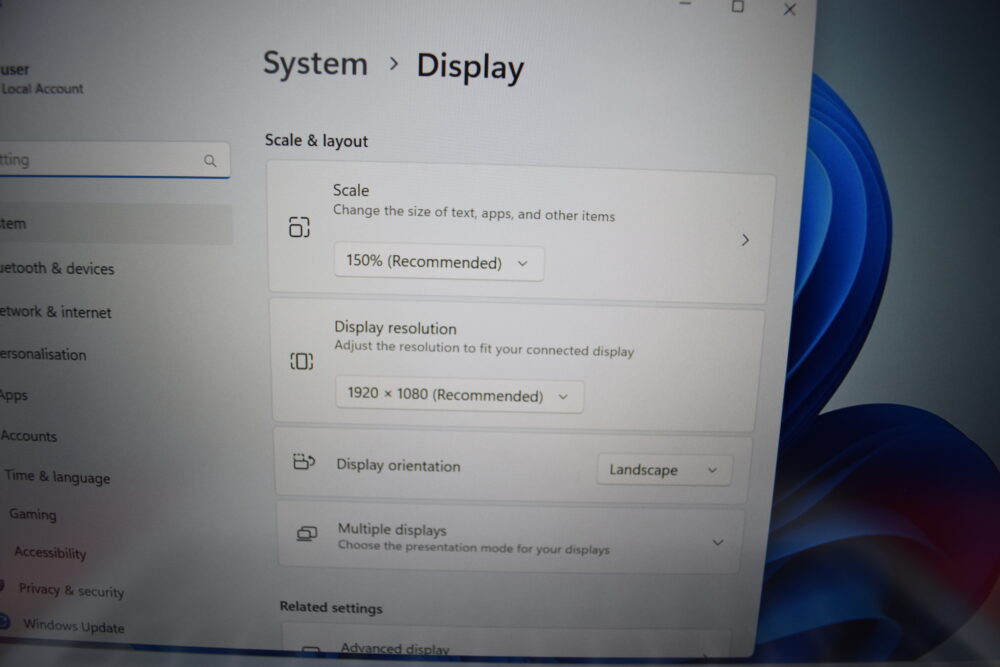The image size is (1000, 667).
Task: Open Time & language settings
Action: [57, 477]
